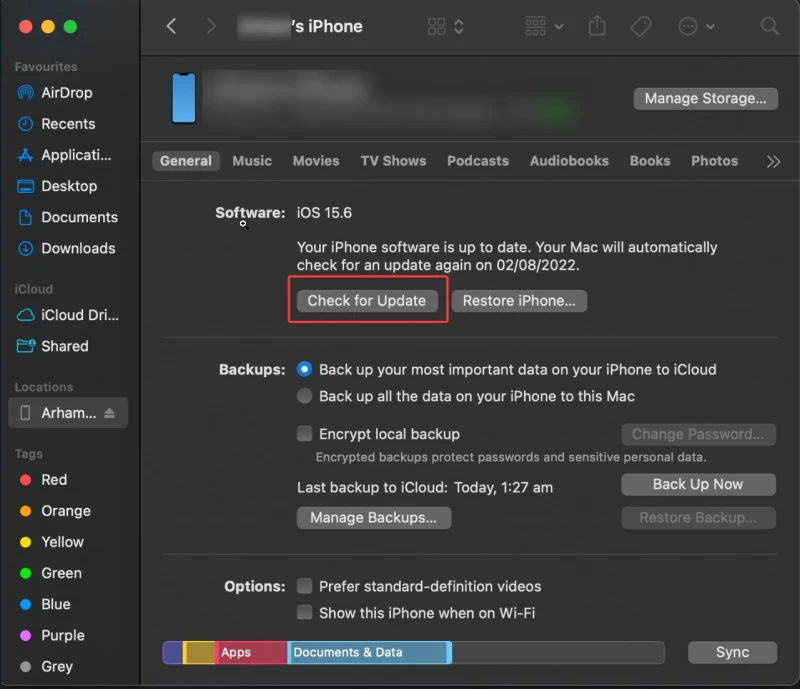Click Back Up Now
Screen dimensions: 800x689
[x=698, y=484]
